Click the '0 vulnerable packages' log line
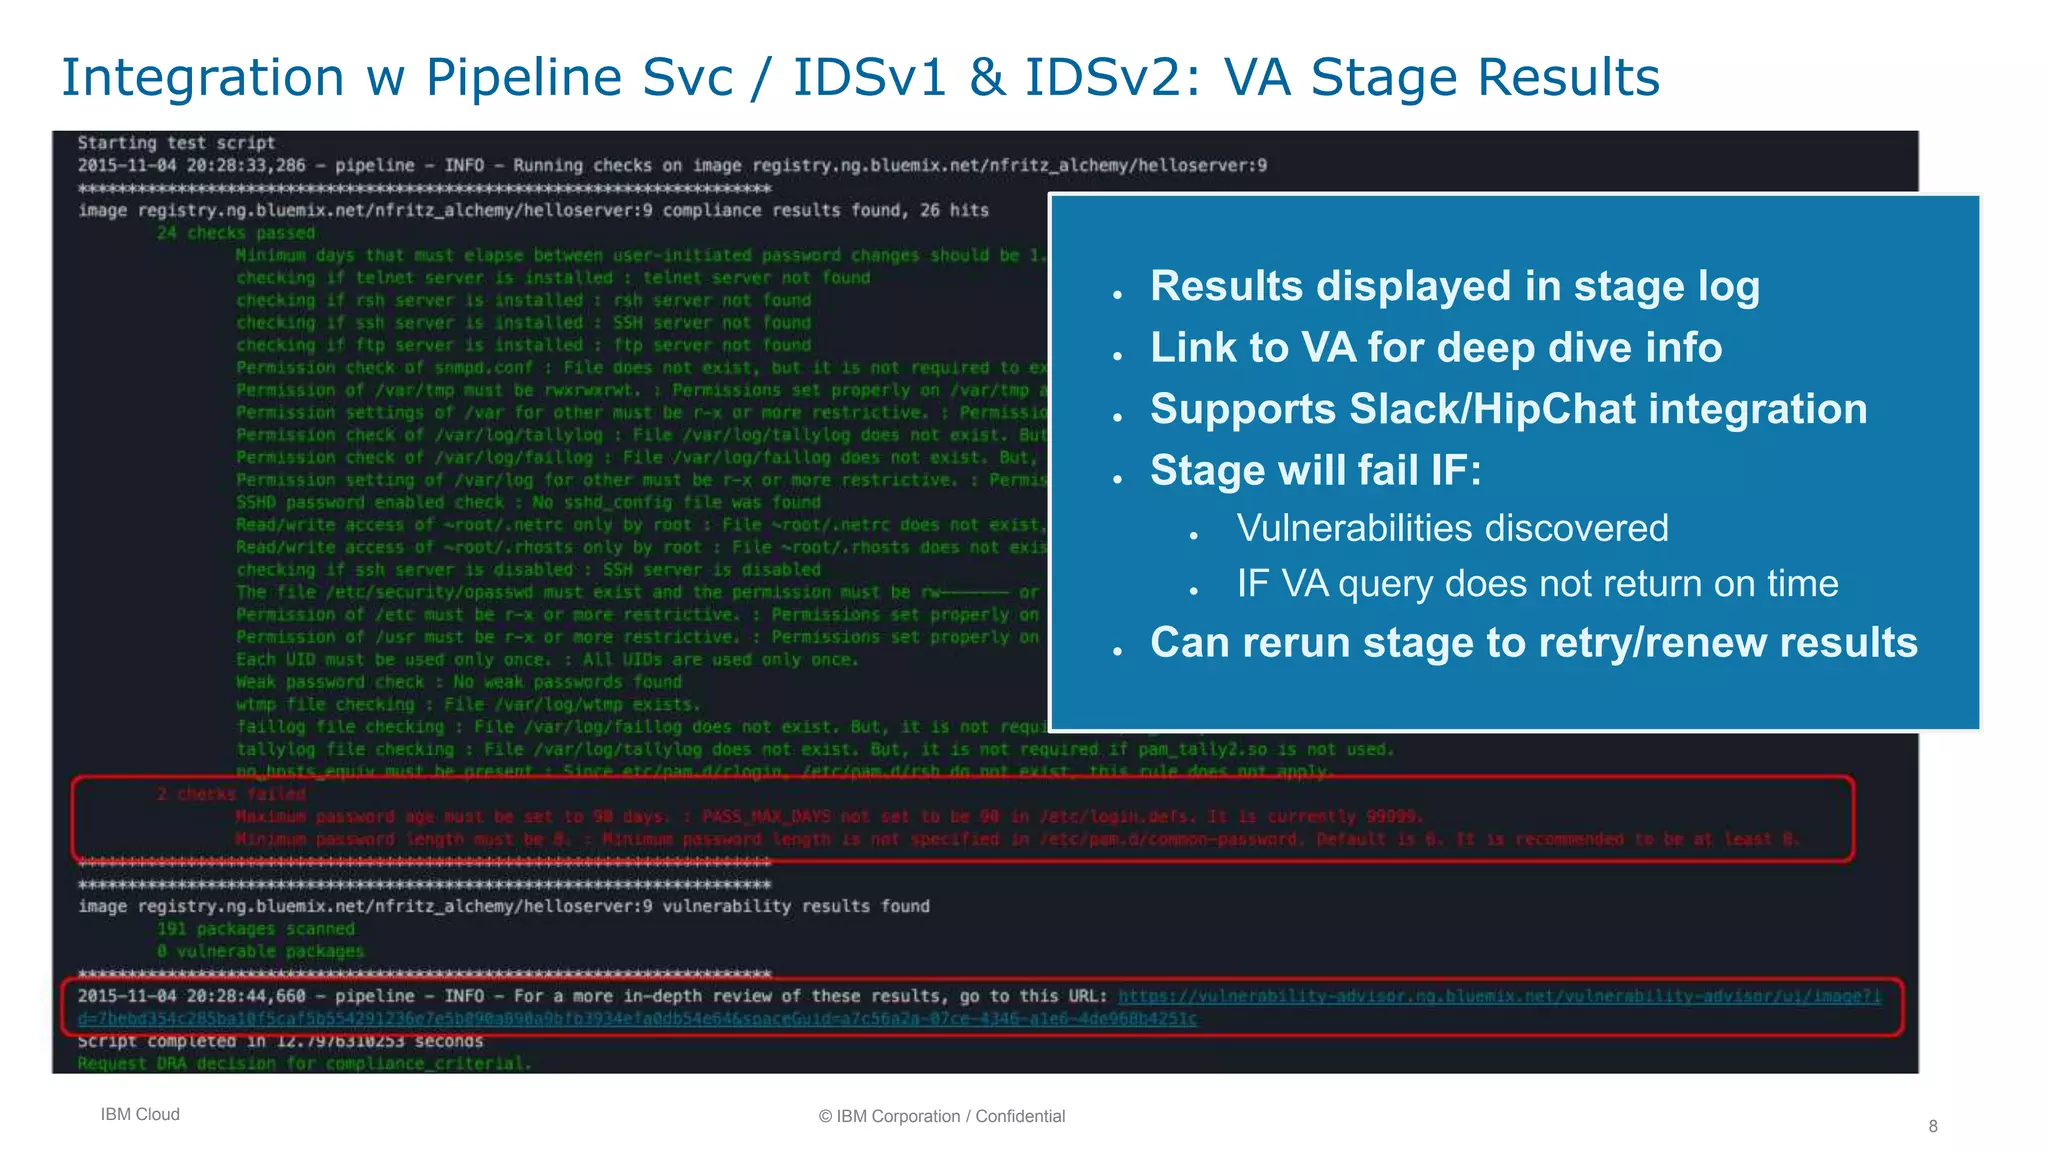Image resolution: width=2048 pixels, height=1152 pixels. (260, 951)
